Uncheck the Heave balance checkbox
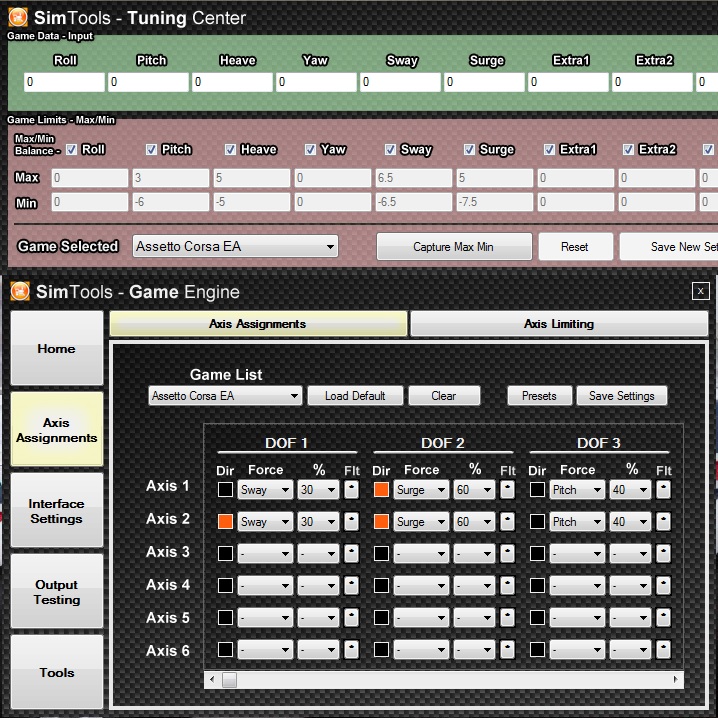The height and width of the screenshot is (718, 718). click(x=230, y=150)
